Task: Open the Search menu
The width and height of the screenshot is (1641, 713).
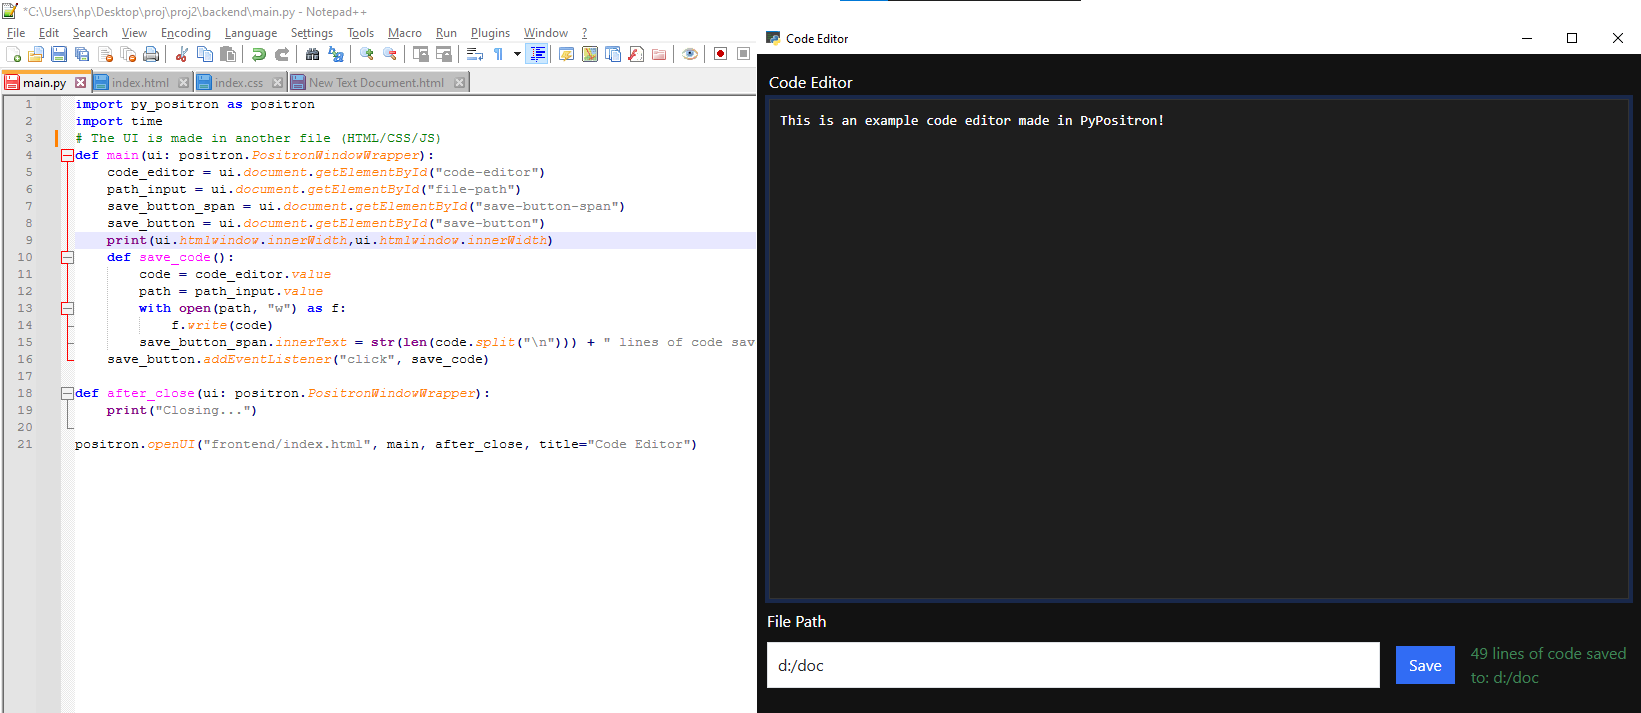Action: pyautogui.click(x=90, y=33)
